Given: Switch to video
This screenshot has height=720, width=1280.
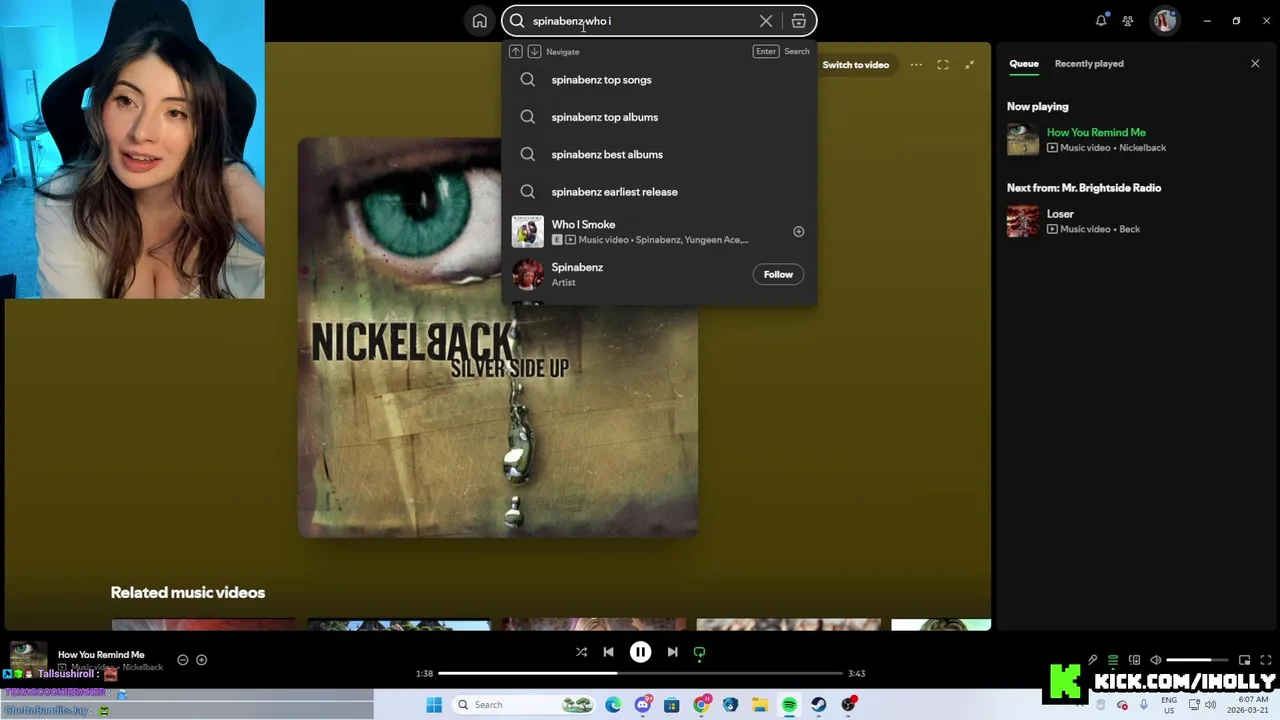Looking at the screenshot, I should 855,65.
